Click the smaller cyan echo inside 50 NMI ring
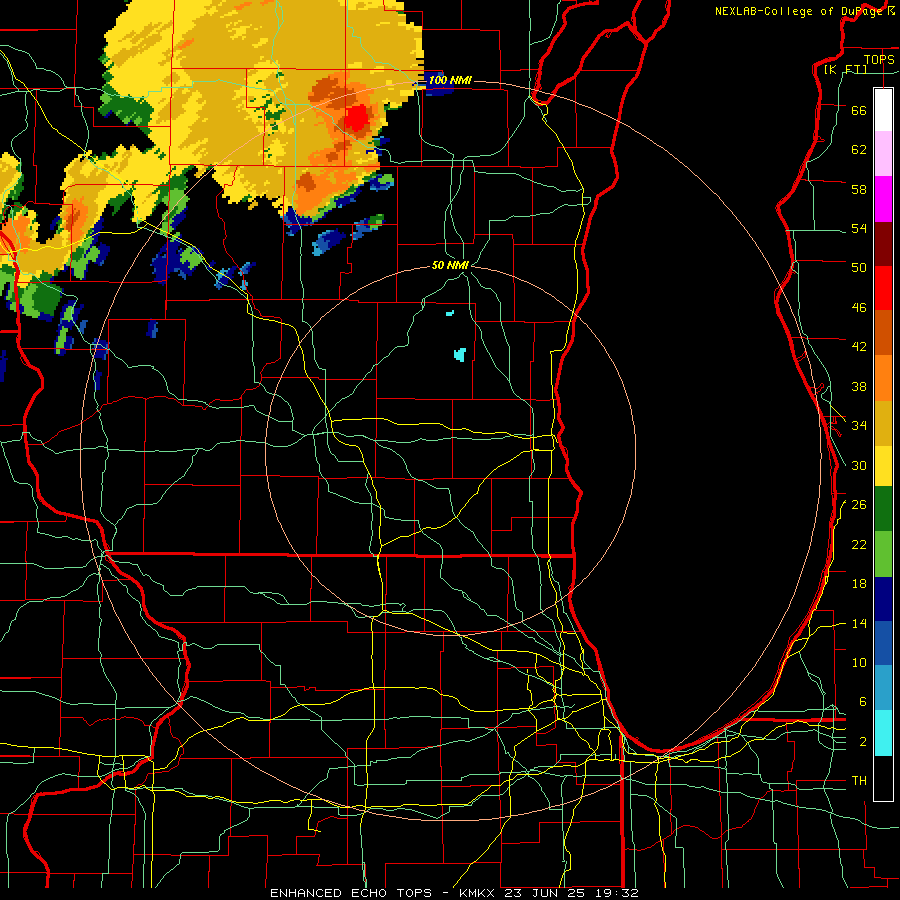Screen dimensions: 900x900 450,313
